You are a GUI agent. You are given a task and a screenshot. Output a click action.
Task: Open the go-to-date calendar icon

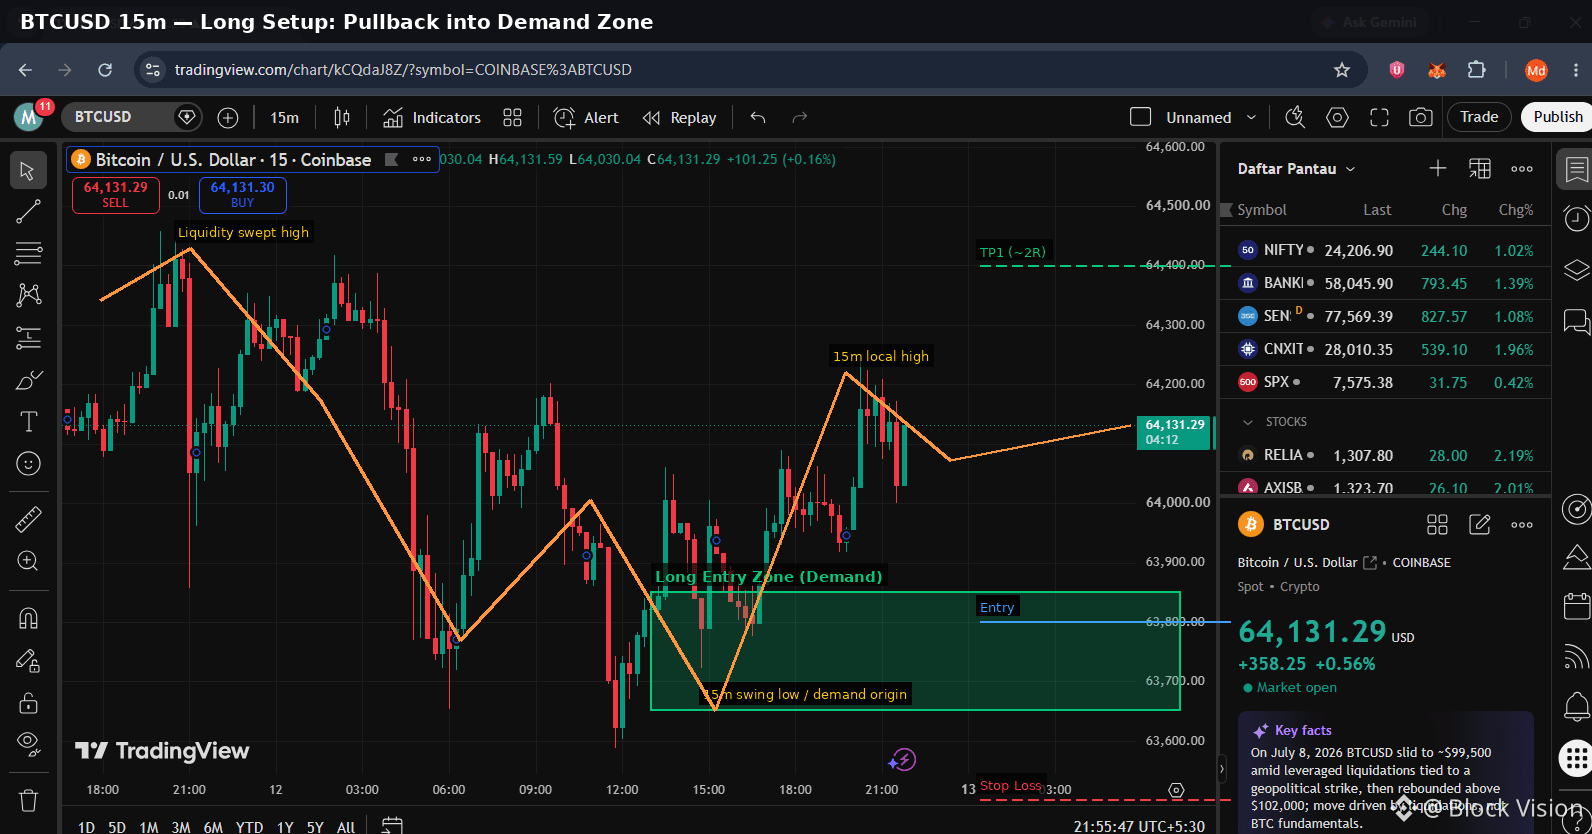point(392,825)
